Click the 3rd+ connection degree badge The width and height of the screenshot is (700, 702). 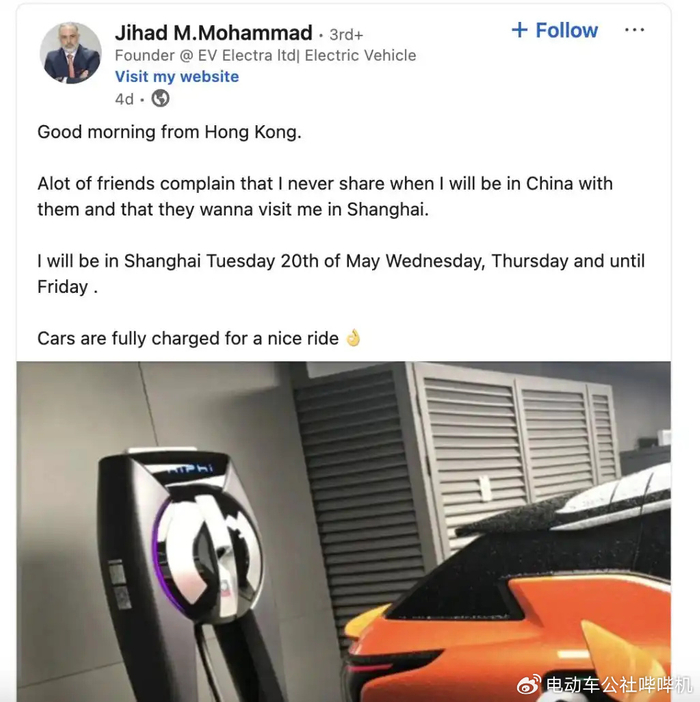click(x=346, y=34)
